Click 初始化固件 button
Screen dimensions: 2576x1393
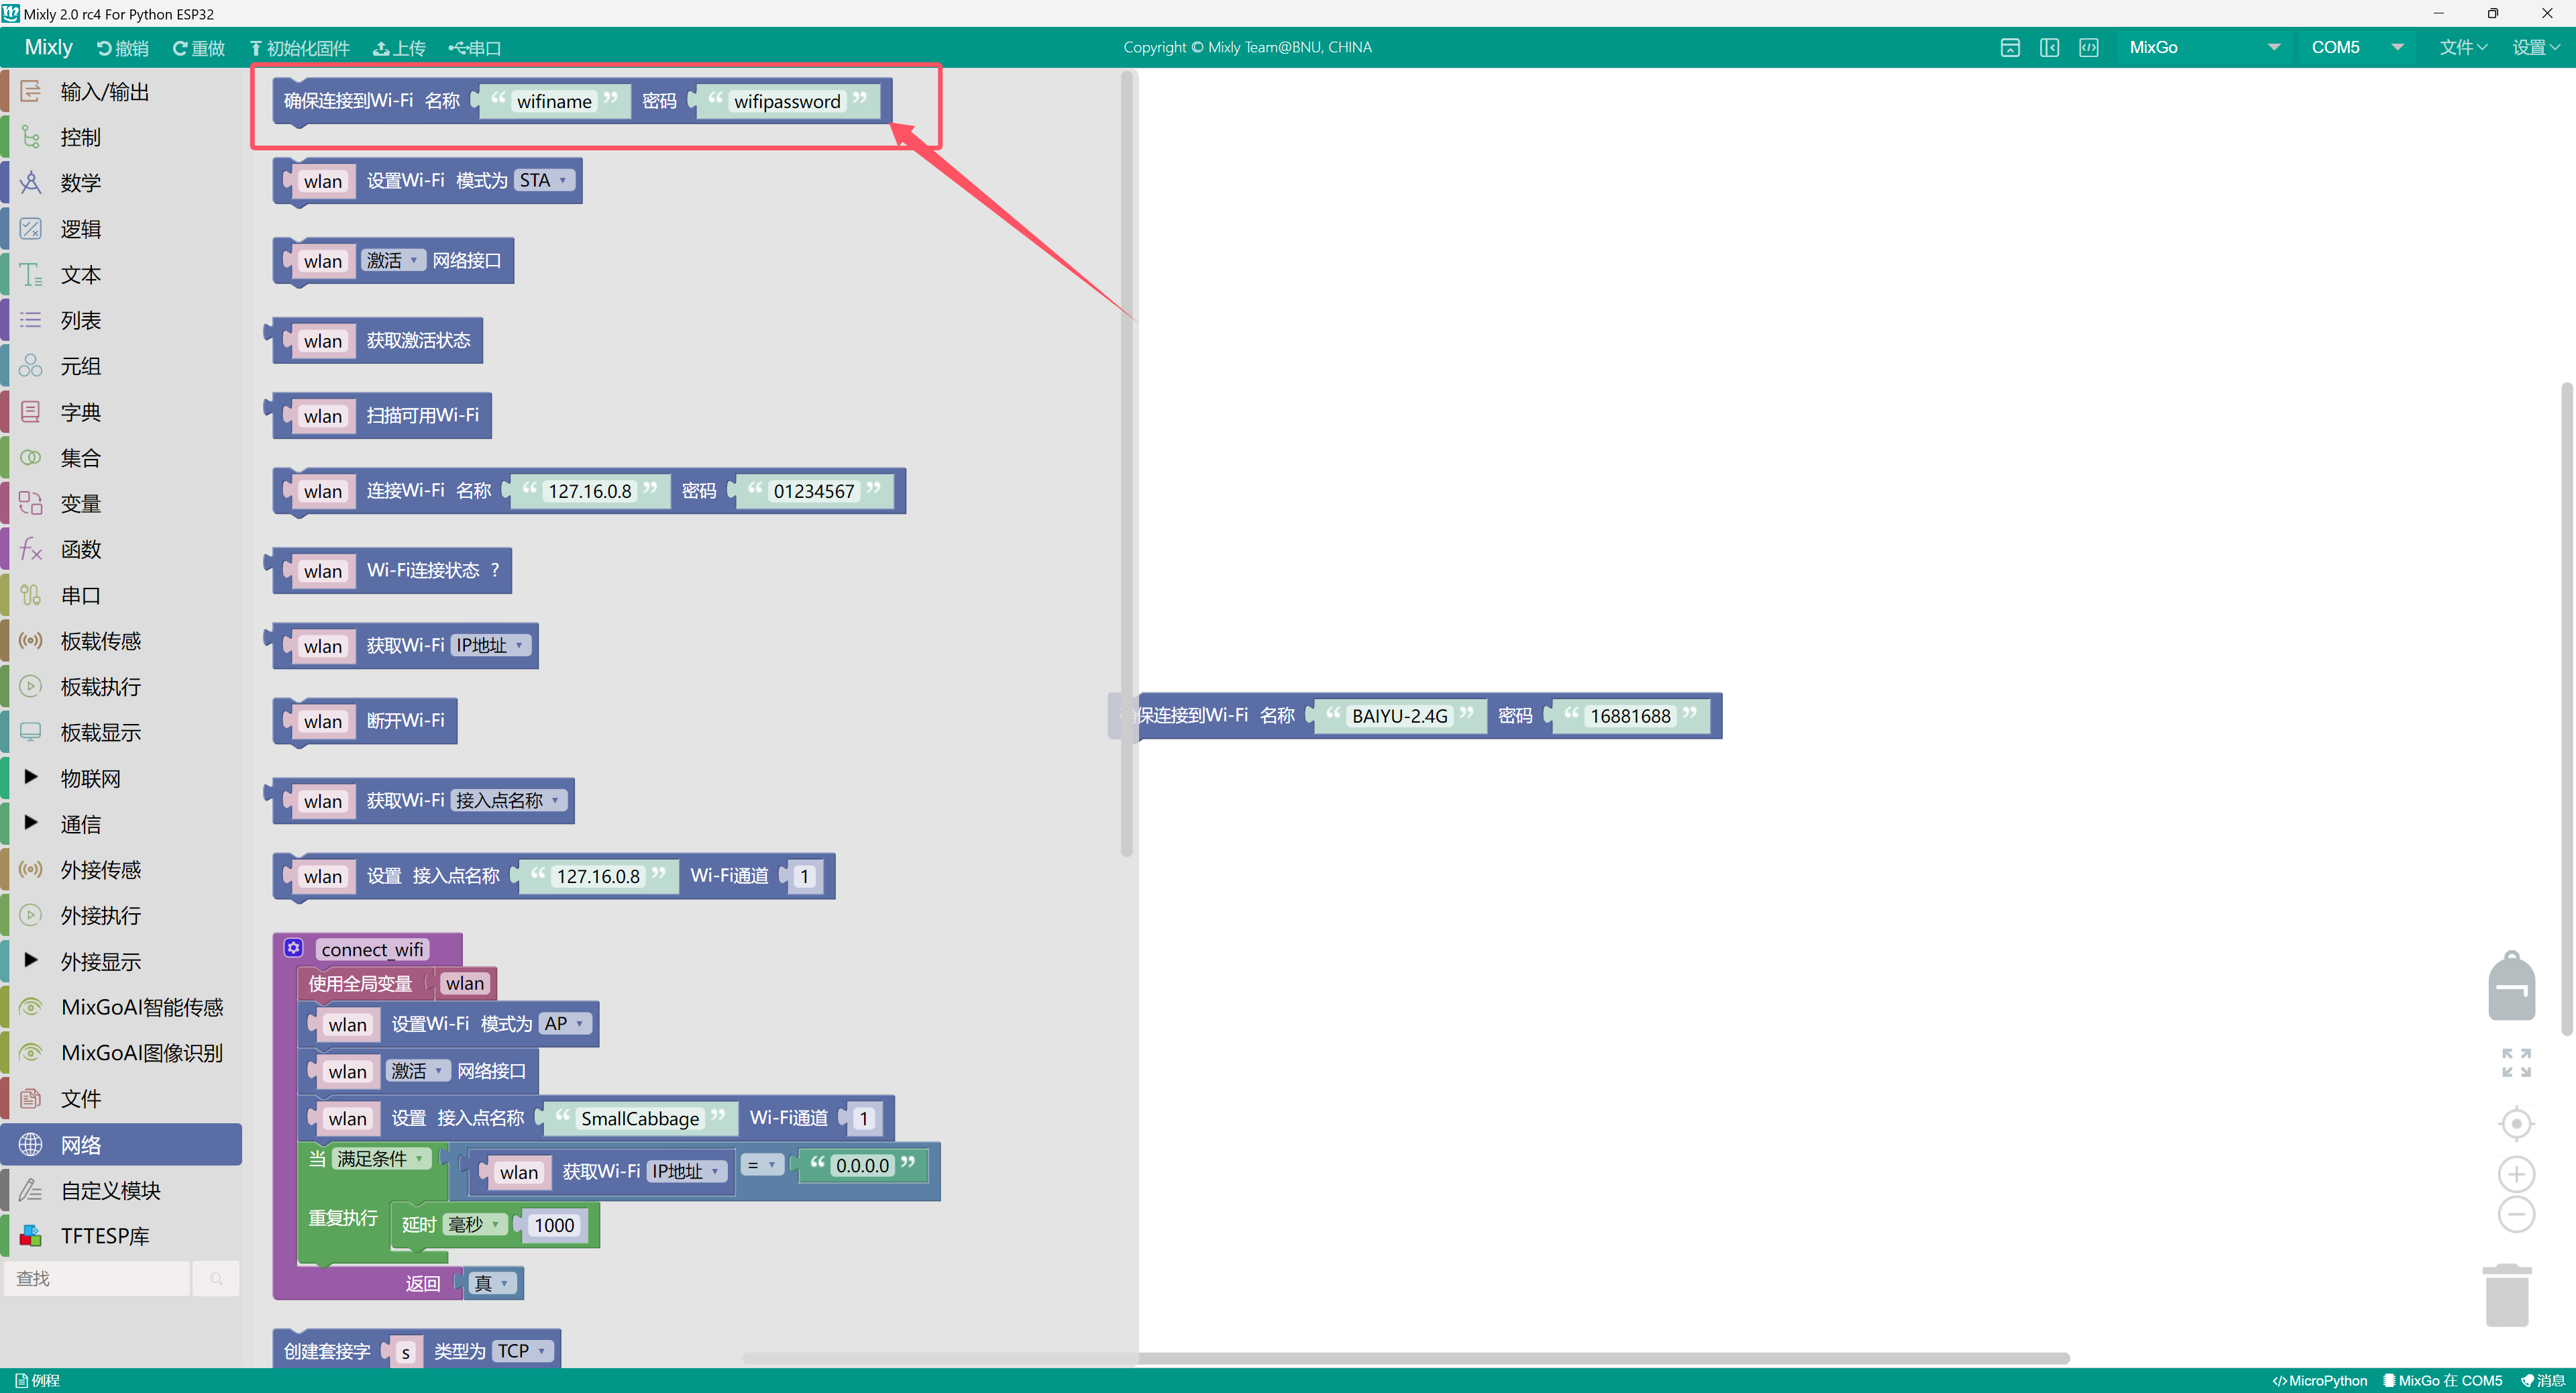click(x=300, y=48)
